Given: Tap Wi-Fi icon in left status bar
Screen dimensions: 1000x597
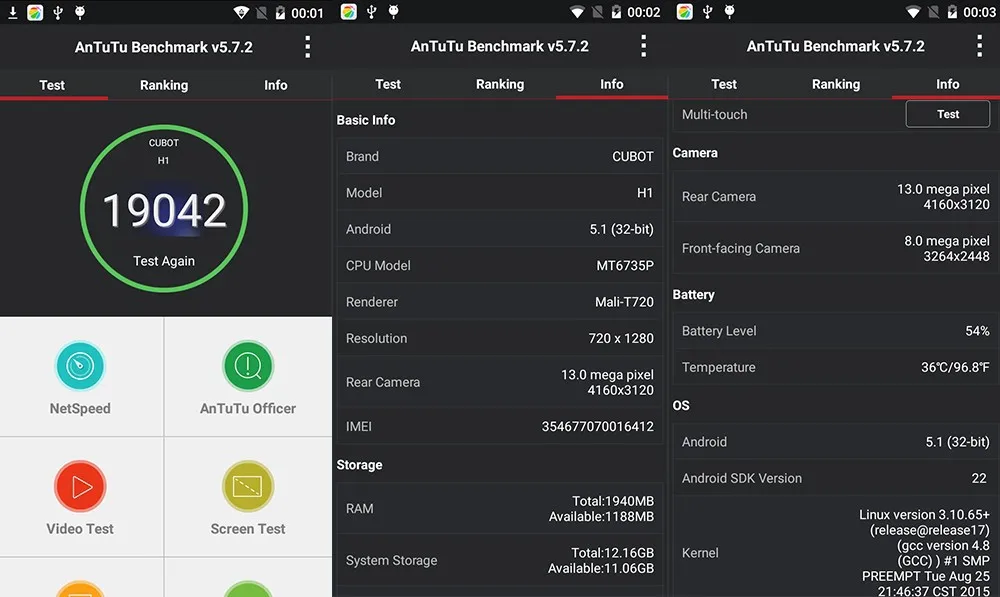Looking at the screenshot, I should click(x=241, y=13).
